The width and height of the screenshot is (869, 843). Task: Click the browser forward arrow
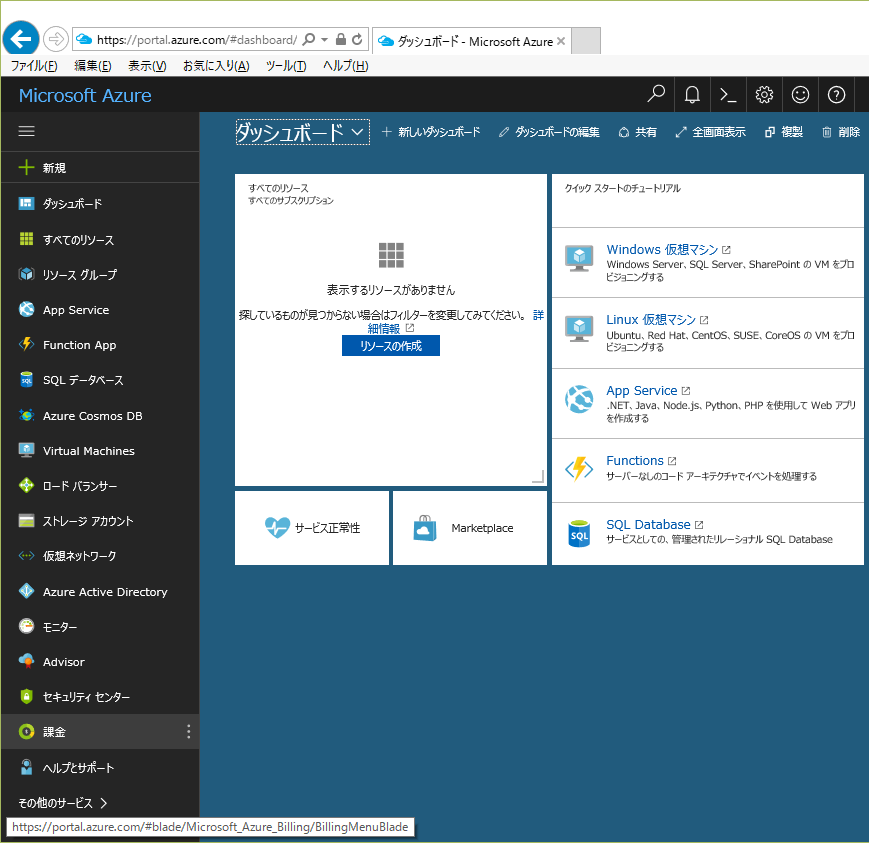(x=55, y=39)
